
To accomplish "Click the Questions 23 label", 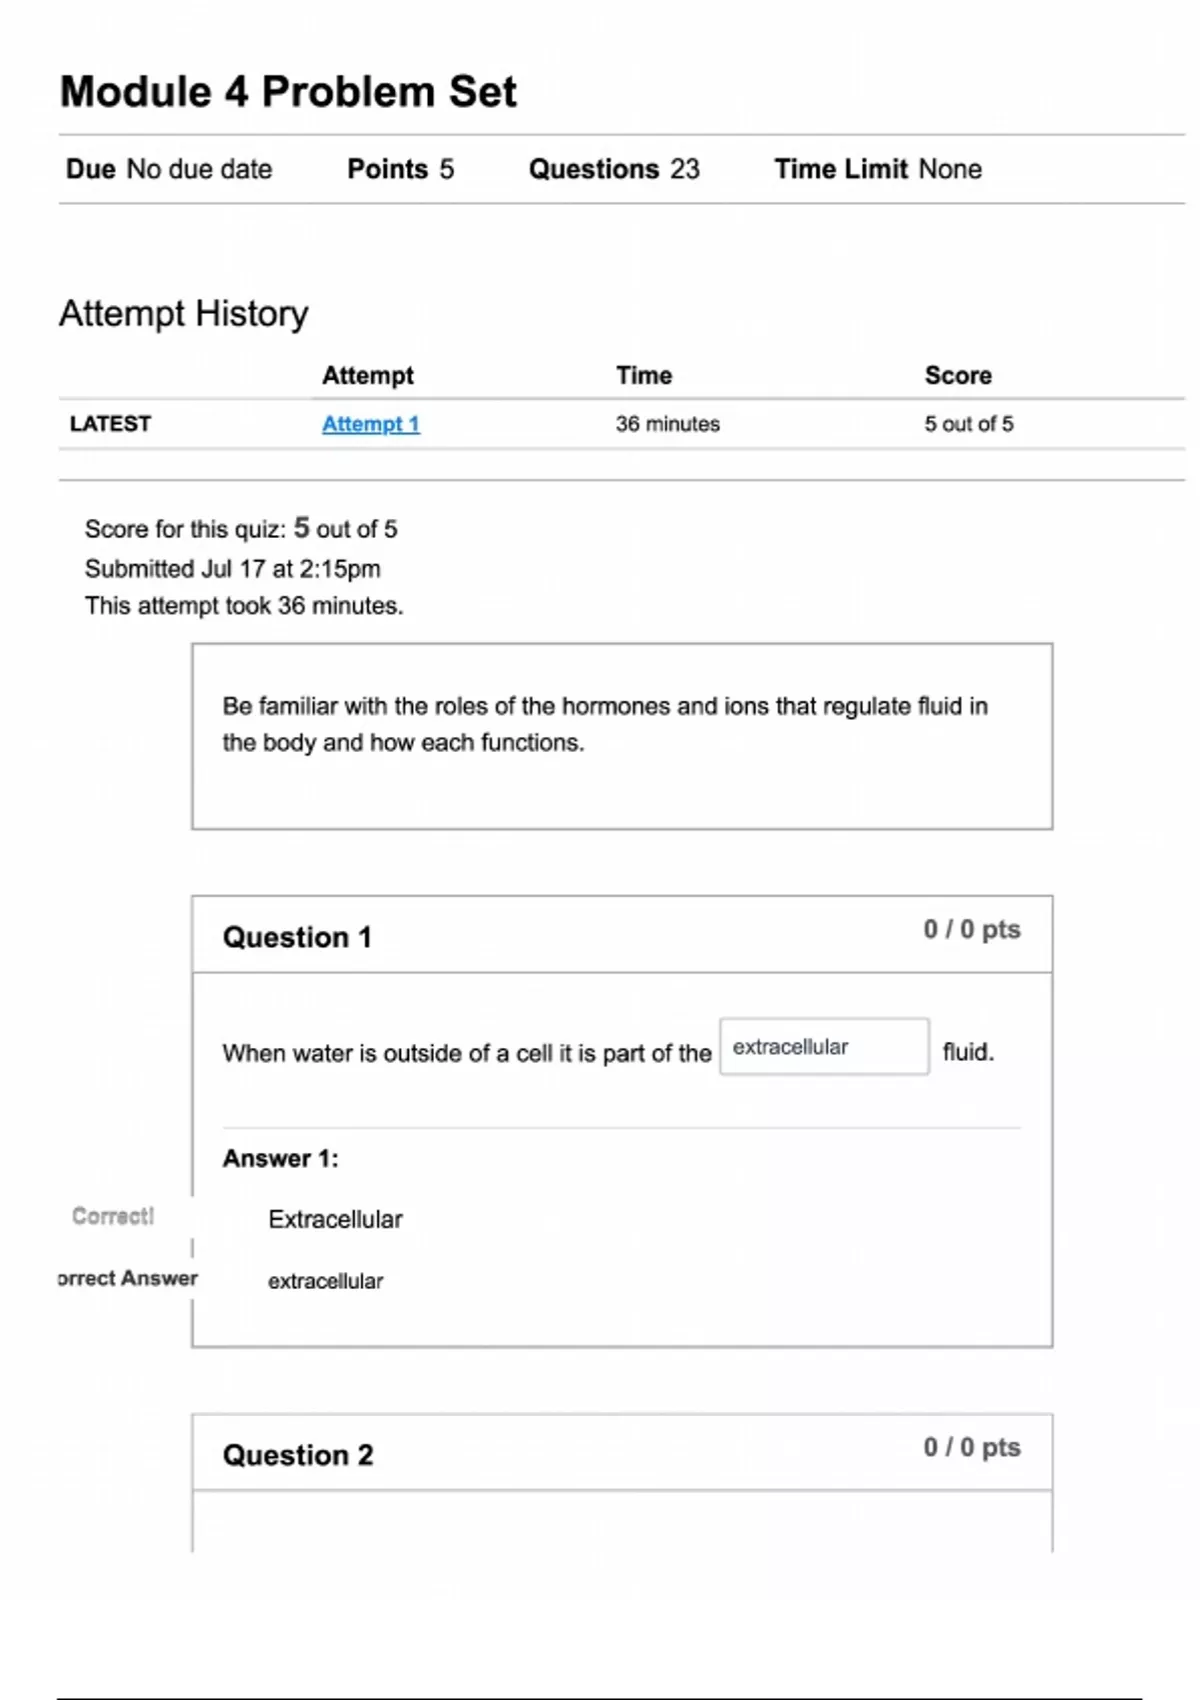I will [x=613, y=169].
